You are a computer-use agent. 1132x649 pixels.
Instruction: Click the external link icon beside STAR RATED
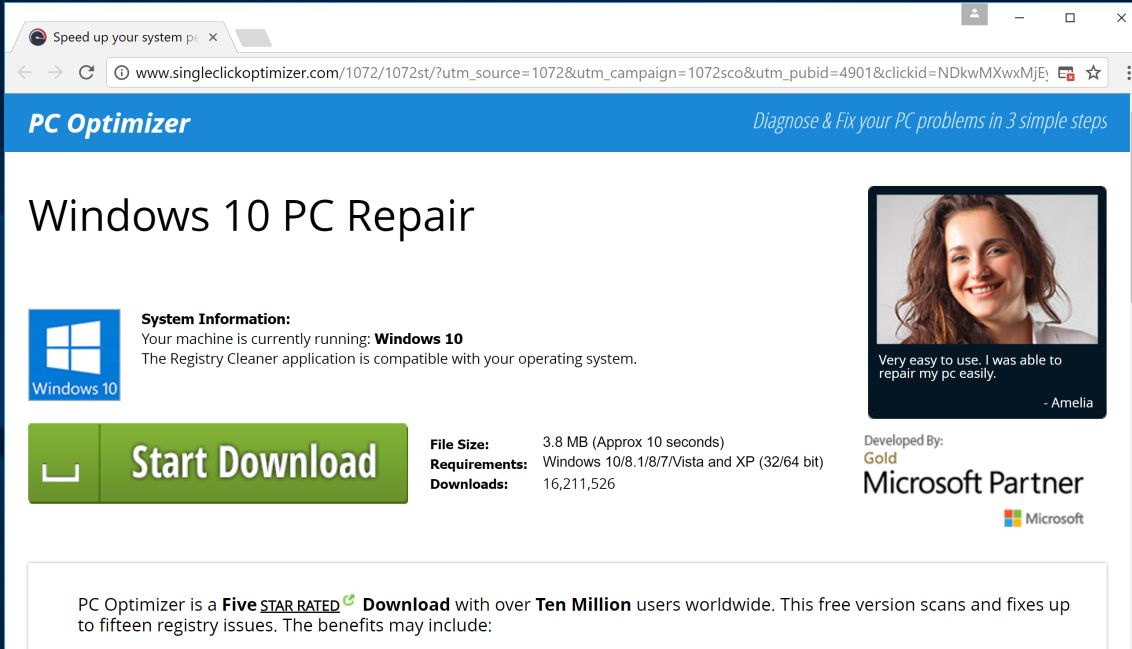click(x=349, y=600)
